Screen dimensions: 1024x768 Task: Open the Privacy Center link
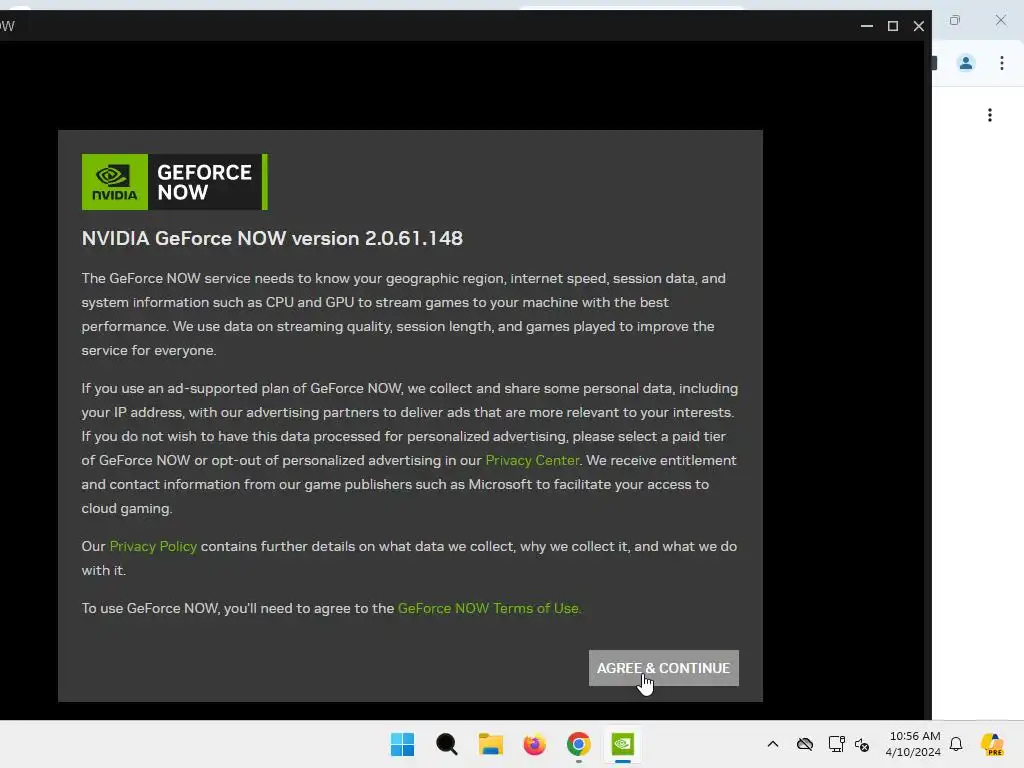click(532, 460)
